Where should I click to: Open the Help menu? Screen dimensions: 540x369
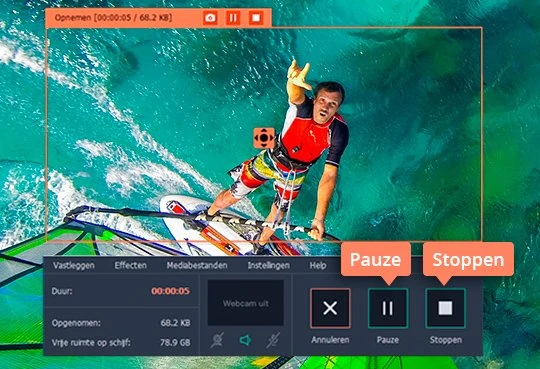pos(318,265)
